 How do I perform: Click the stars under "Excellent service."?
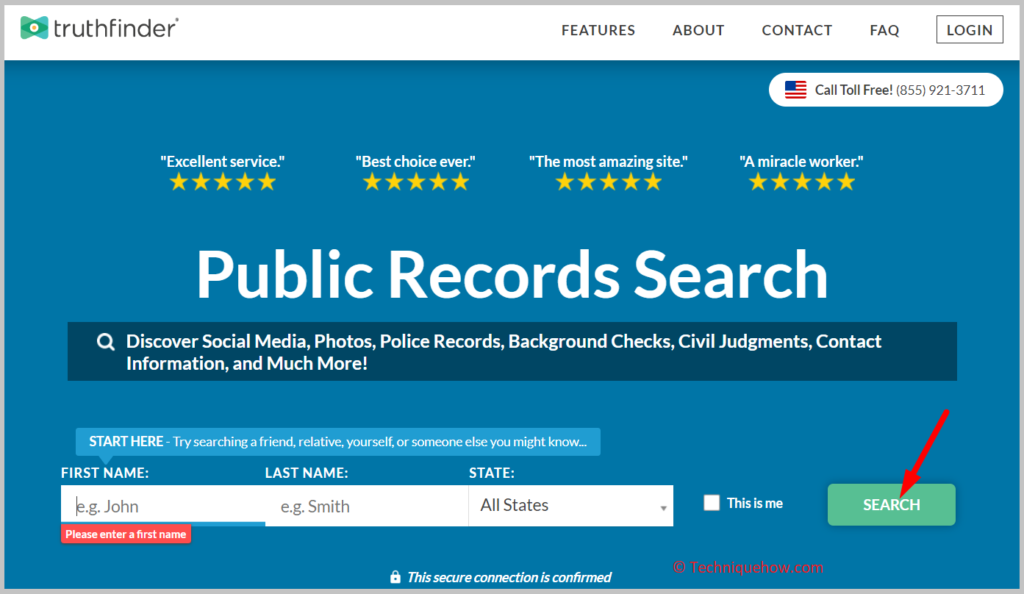point(223,182)
